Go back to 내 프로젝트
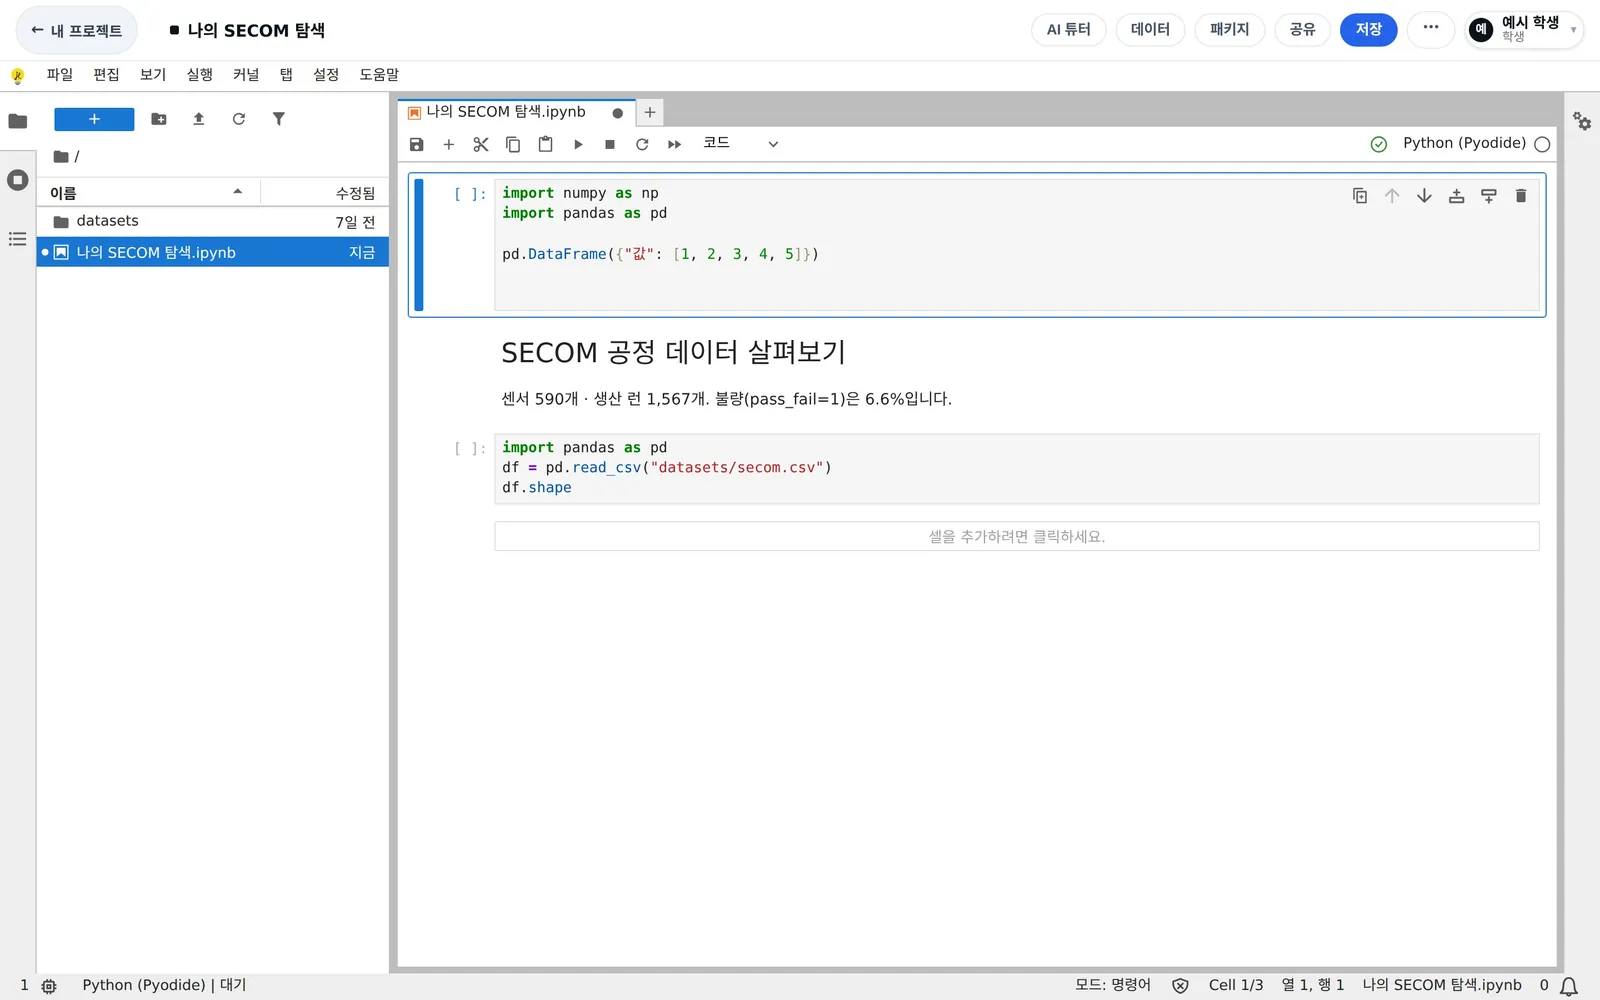 pos(77,30)
